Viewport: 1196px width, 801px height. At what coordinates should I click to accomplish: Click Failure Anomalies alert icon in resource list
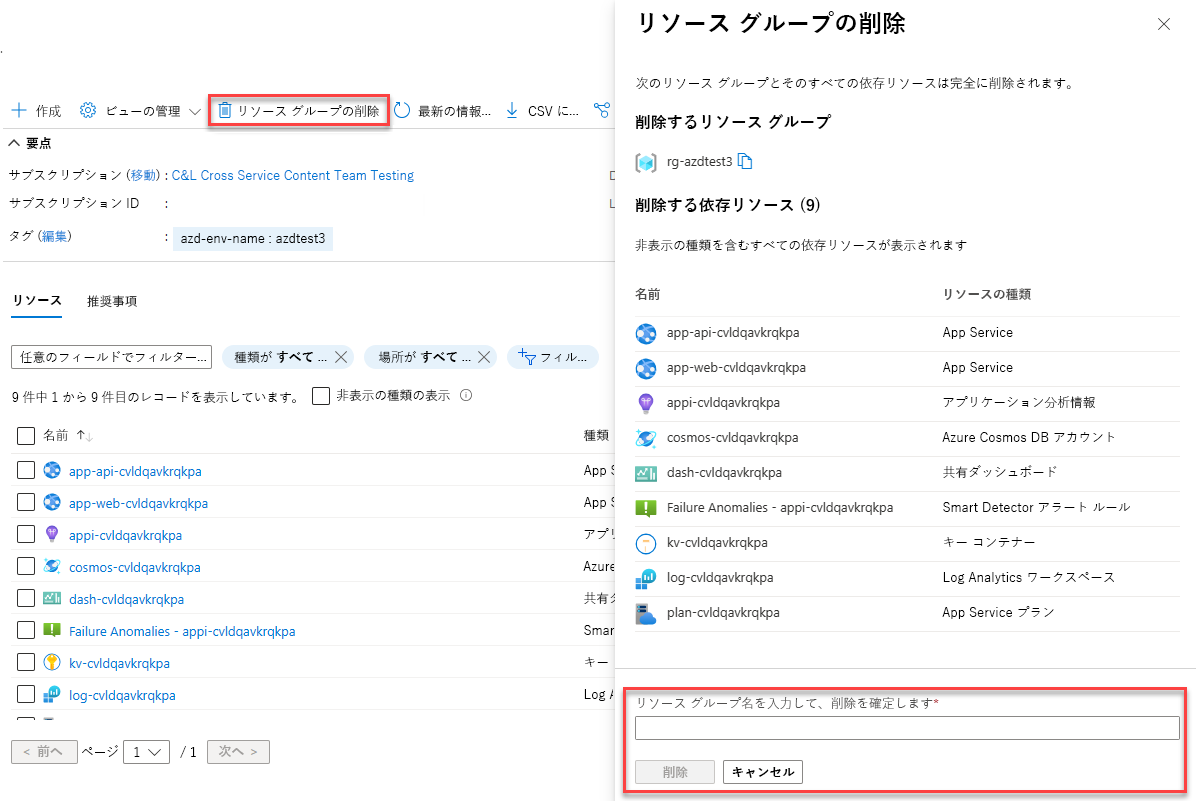pyautogui.click(x=52, y=630)
